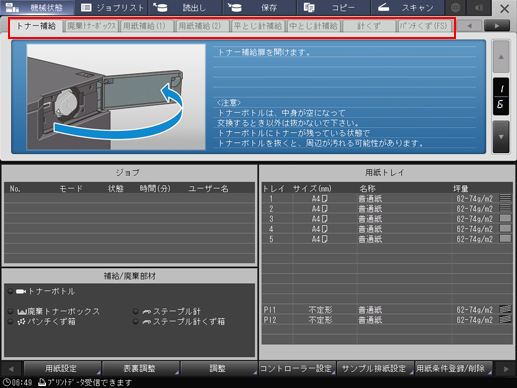Select tray 5 row in paper tray list
Screen dimensions: 517x388
click(387, 239)
